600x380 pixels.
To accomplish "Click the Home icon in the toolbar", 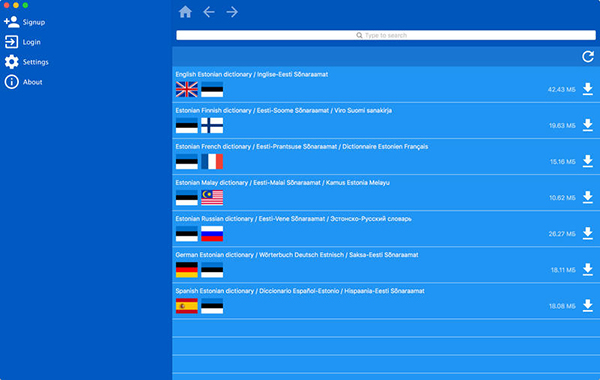I will tap(185, 12).
